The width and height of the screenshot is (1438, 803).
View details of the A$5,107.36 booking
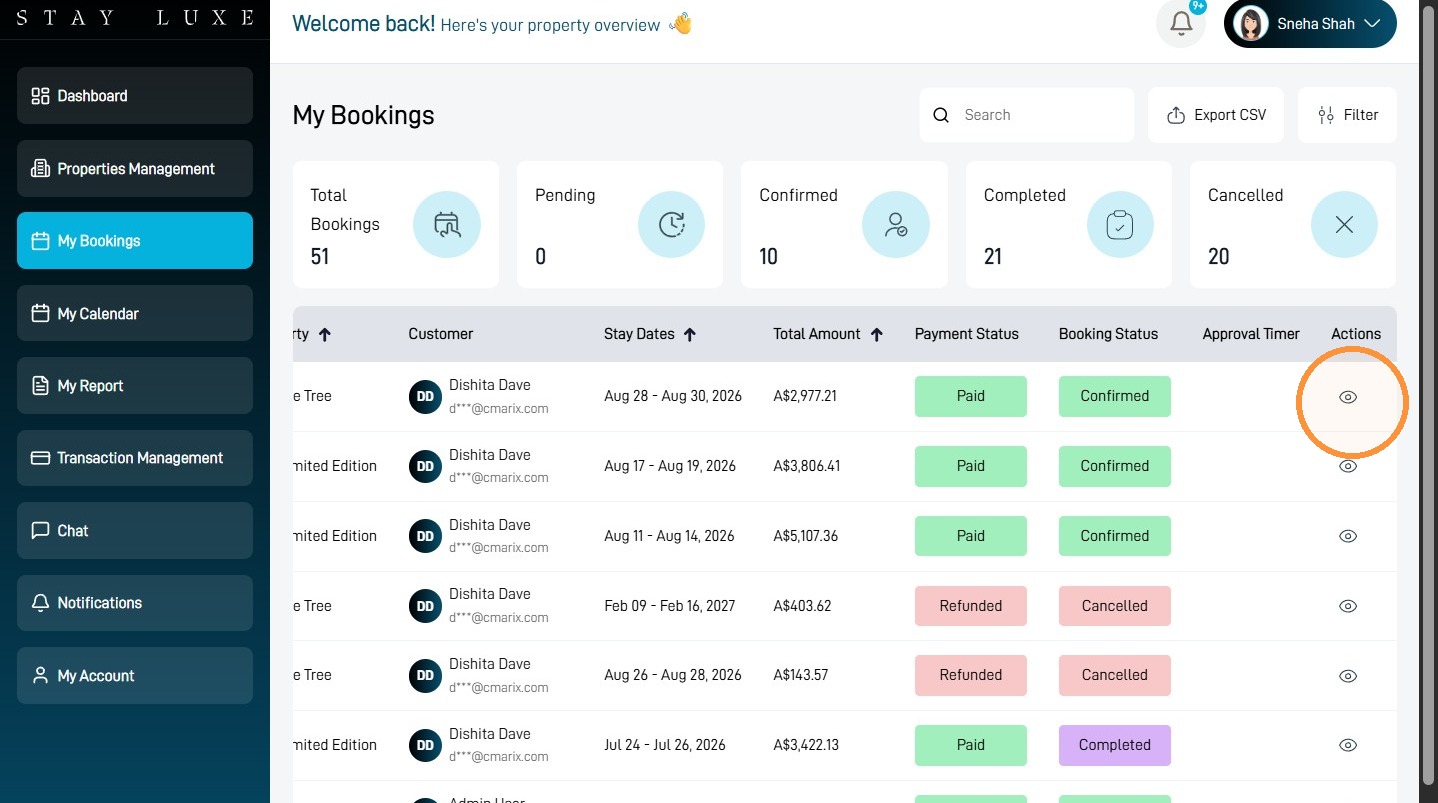click(x=1348, y=536)
